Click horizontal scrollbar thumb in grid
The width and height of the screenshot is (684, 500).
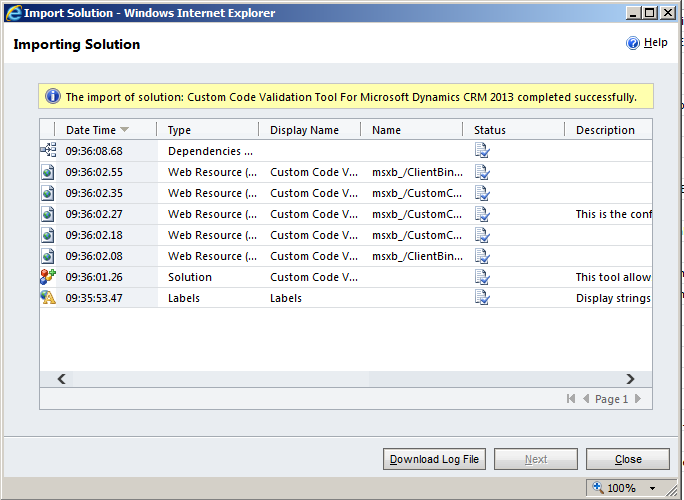pos(220,379)
